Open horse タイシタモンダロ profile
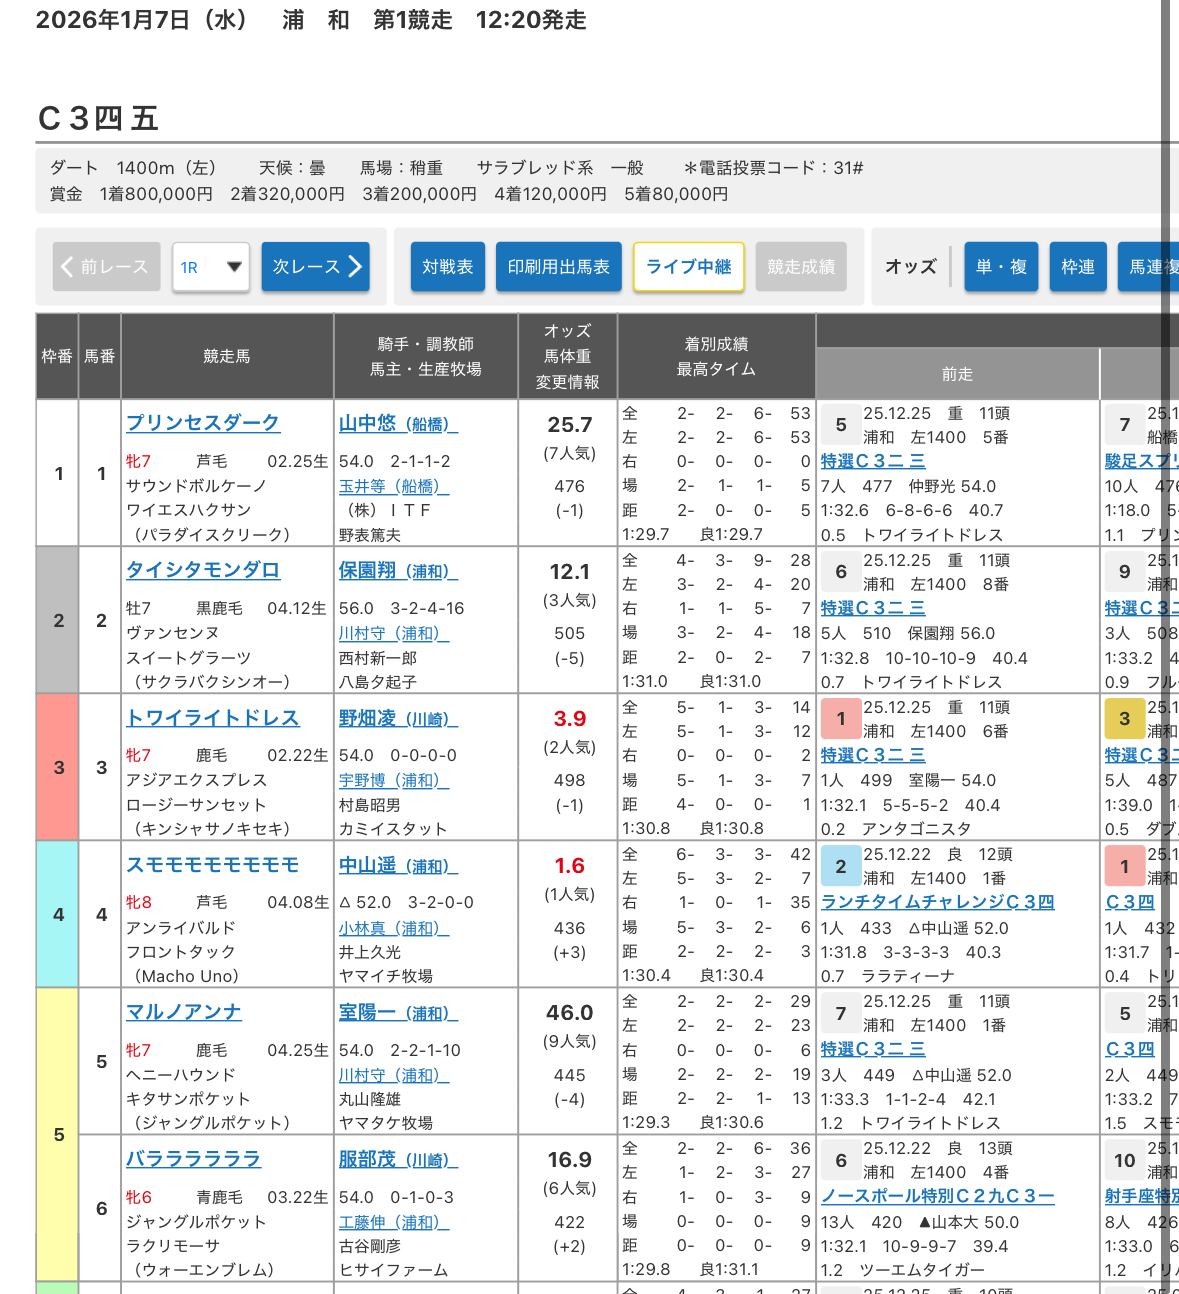This screenshot has height=1294, width=1179. pyautogui.click(x=203, y=570)
